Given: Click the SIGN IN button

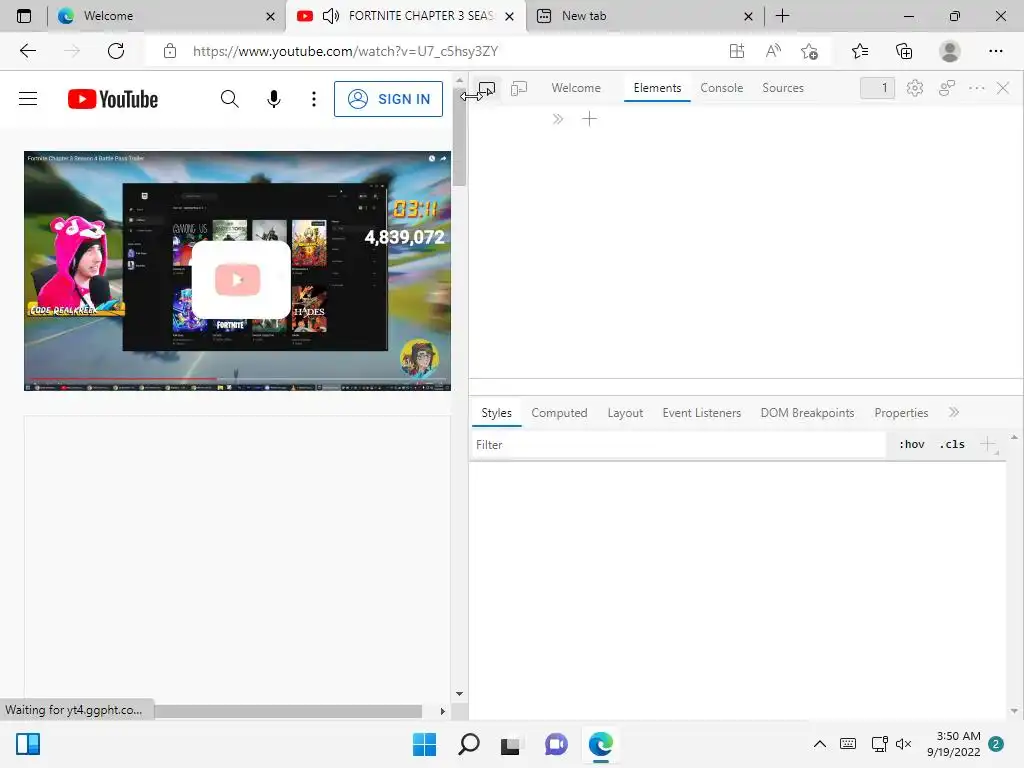Looking at the screenshot, I should pos(389,99).
